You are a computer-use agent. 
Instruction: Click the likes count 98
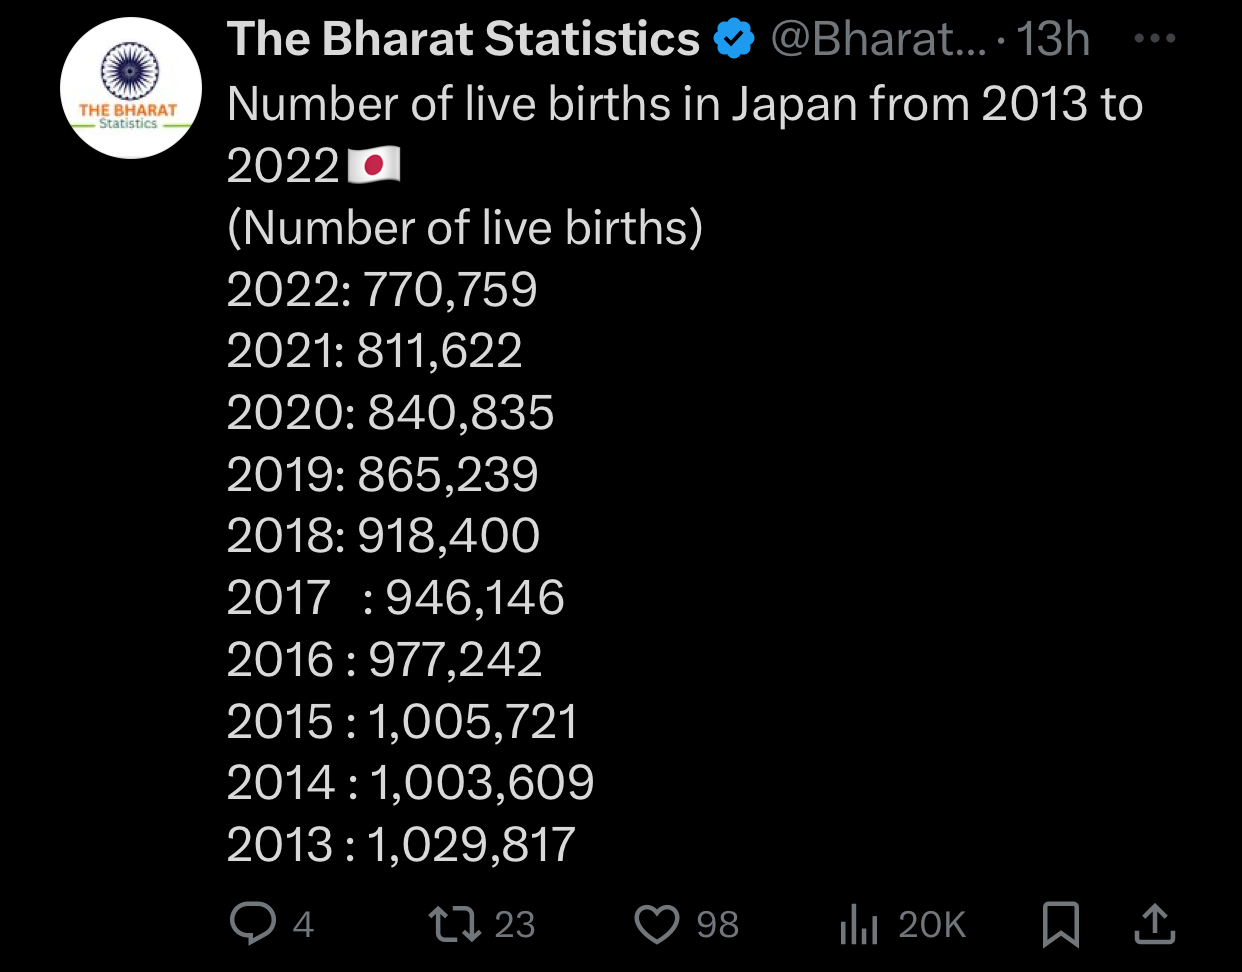coord(718,924)
